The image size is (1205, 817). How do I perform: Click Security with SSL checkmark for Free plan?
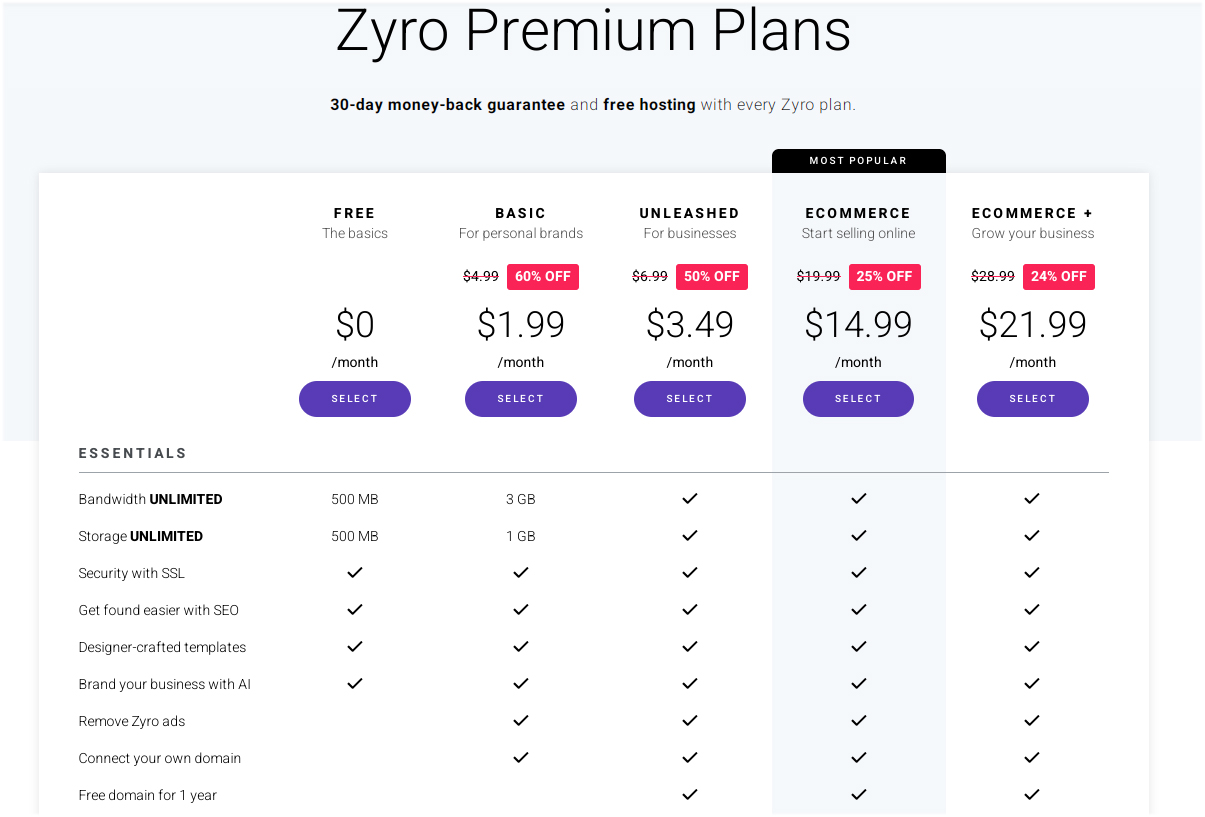click(x=354, y=573)
